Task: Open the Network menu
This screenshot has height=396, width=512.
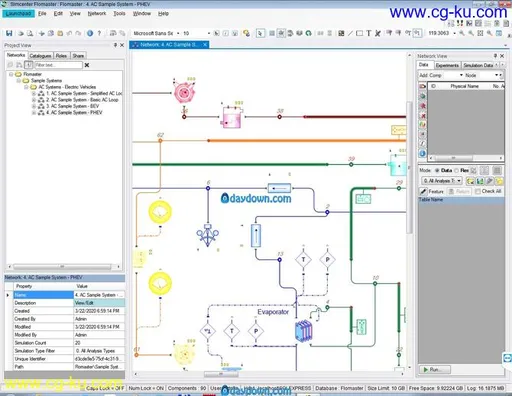Action: pyautogui.click(x=97, y=13)
